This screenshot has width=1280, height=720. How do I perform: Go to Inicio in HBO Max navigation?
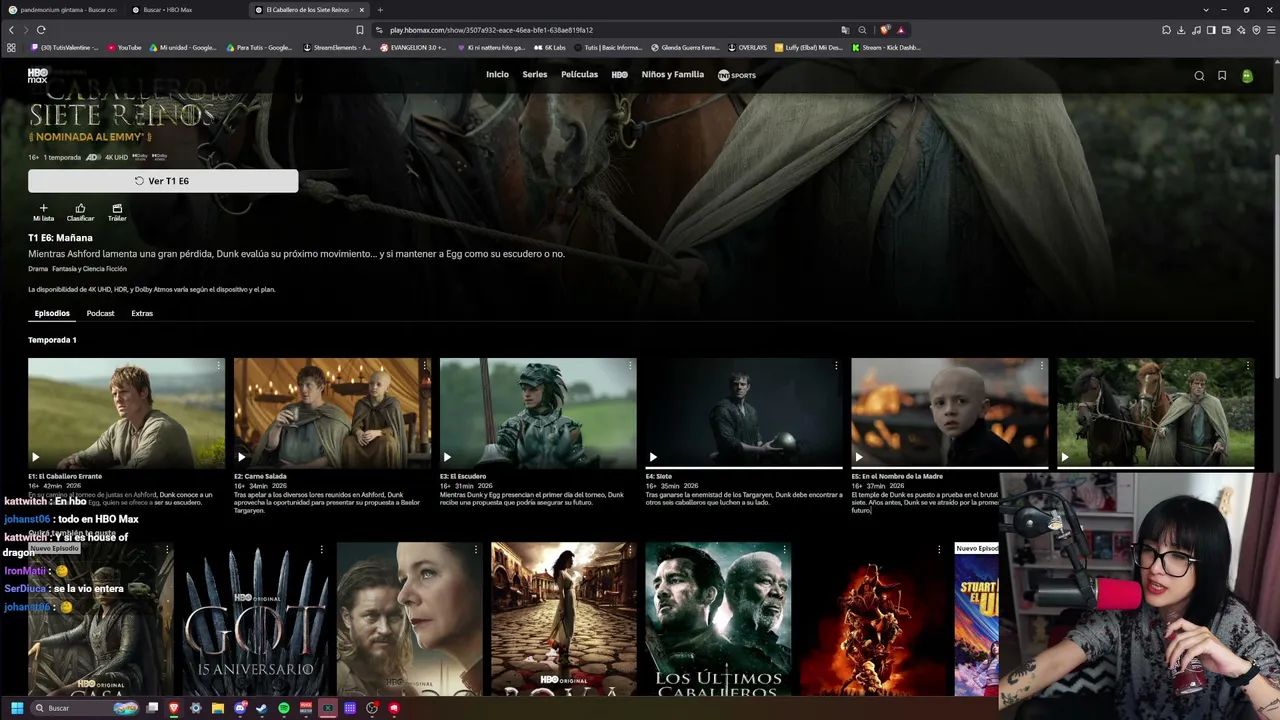pos(497,75)
